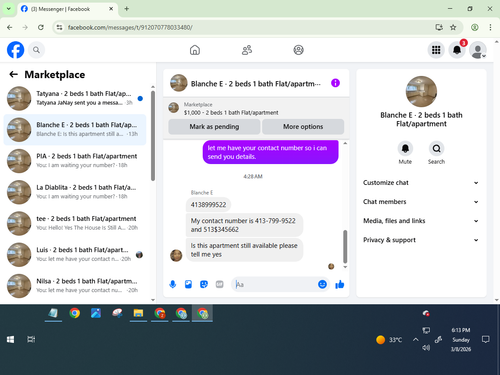Click the conversation list scrollbar
This screenshot has width=500, height=375.
click(x=153, y=136)
